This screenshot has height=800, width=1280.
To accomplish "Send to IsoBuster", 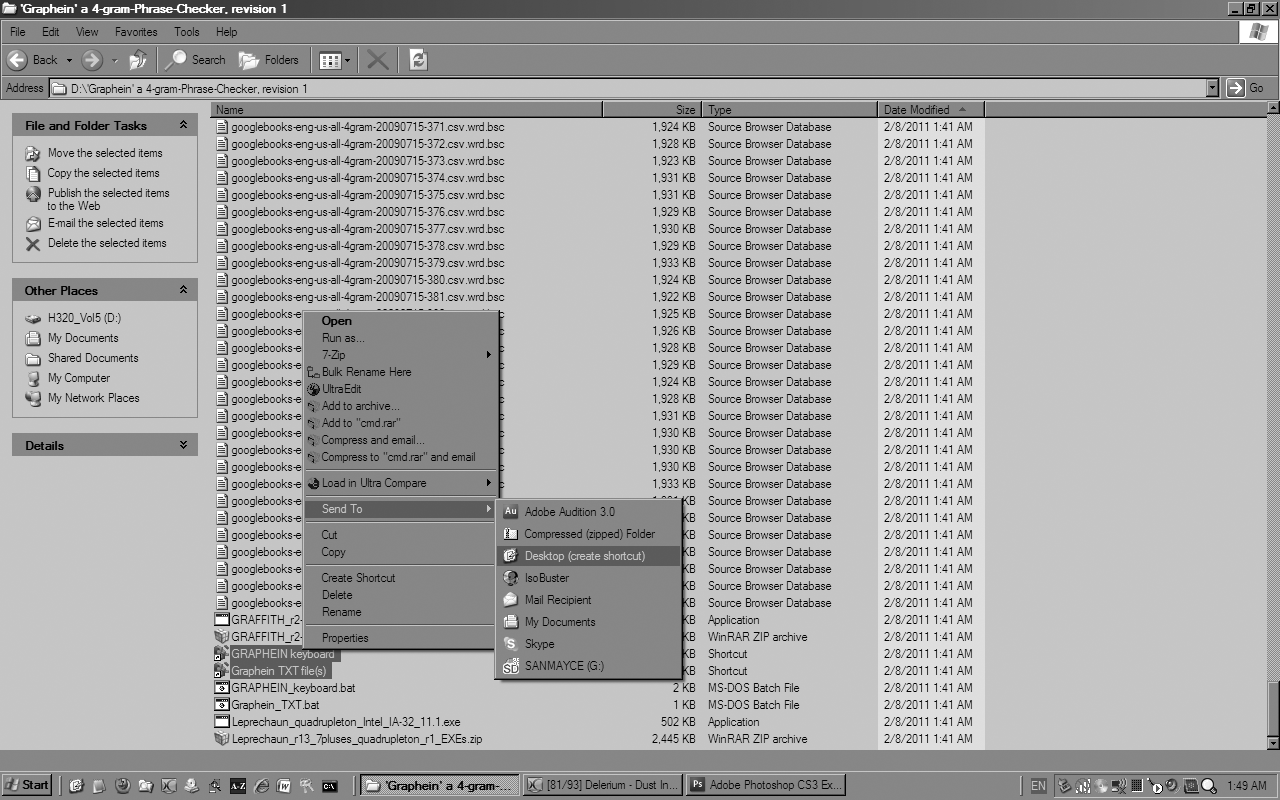I will pos(588,578).
